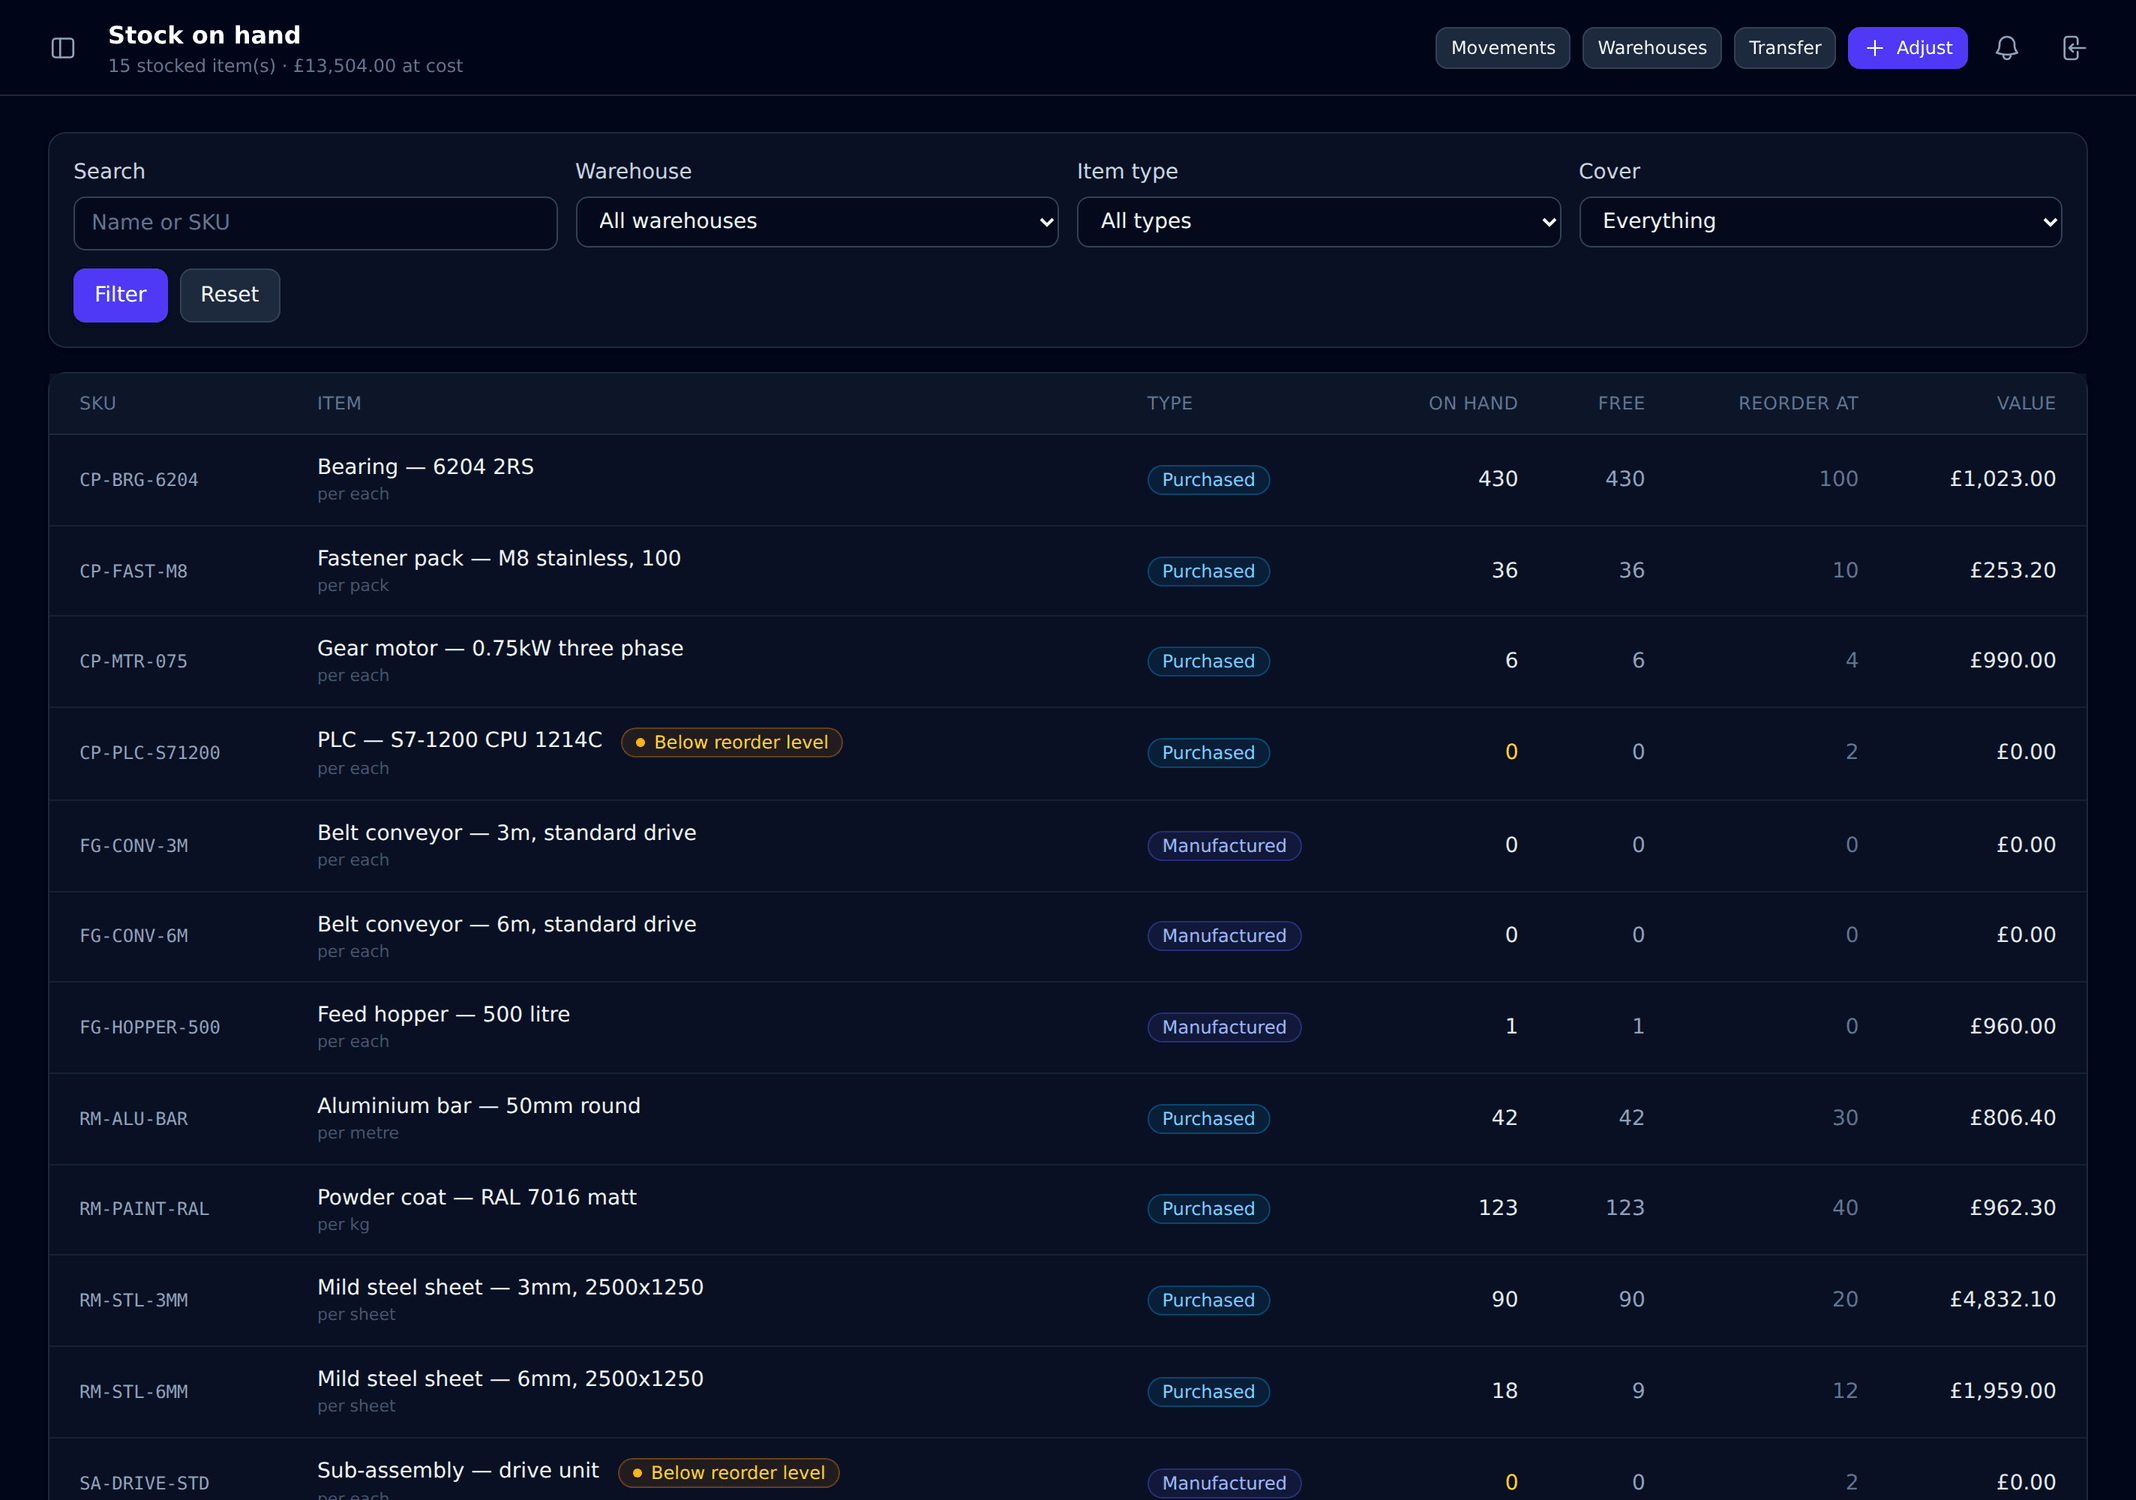Click the ON HAND column header
The height and width of the screenshot is (1500, 2136).
pos(1473,404)
